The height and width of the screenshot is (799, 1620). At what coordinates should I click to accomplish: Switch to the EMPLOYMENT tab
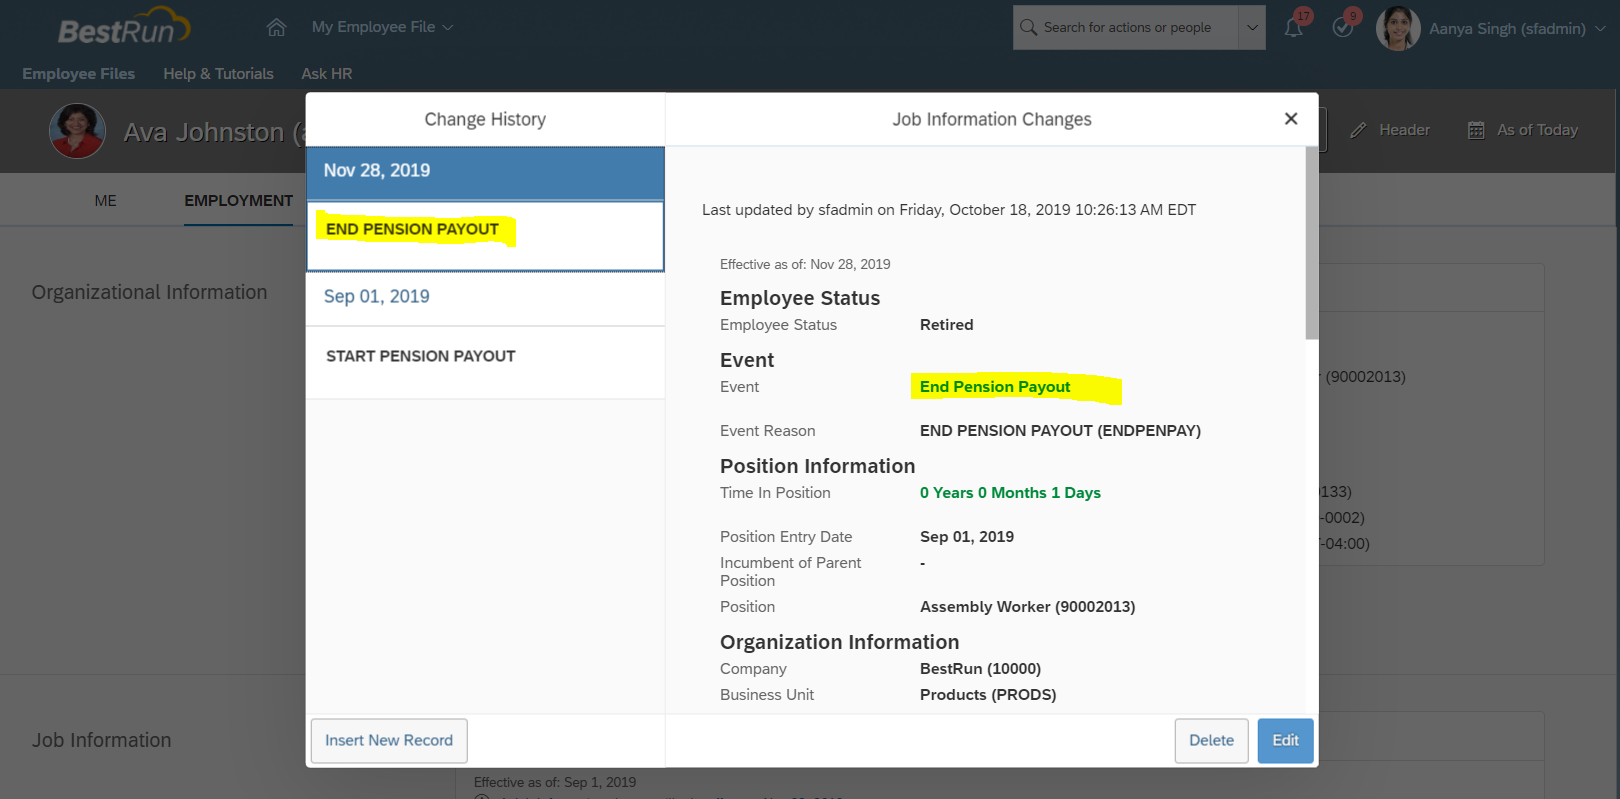click(x=238, y=201)
